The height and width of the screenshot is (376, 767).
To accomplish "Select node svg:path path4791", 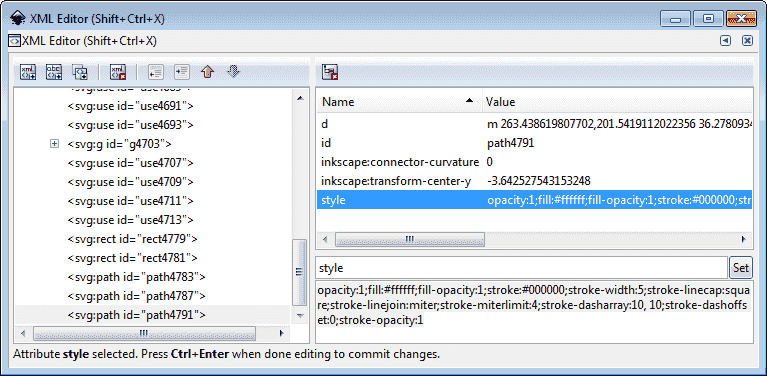I will tap(136, 315).
